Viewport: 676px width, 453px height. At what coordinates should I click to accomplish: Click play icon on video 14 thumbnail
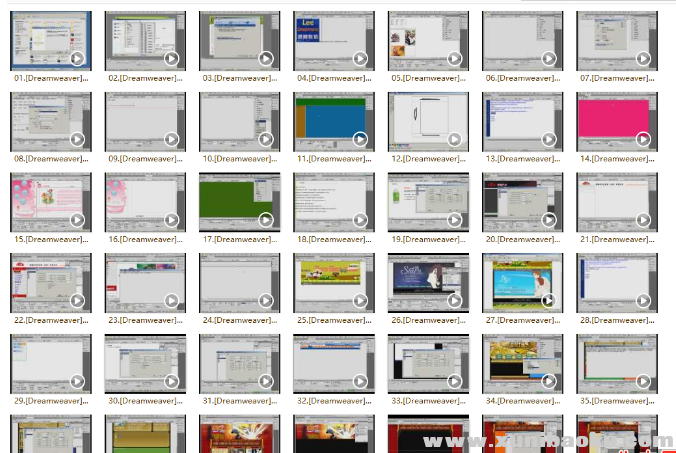(x=643, y=140)
